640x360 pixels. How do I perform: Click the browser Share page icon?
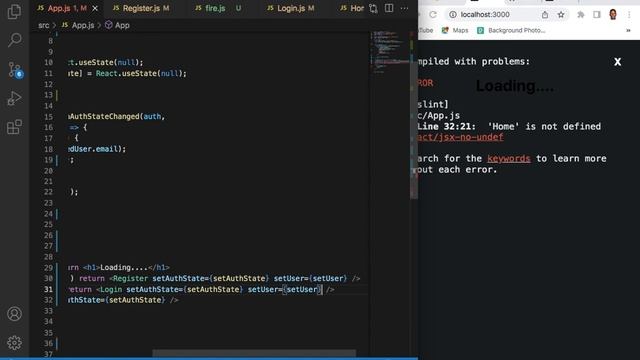pyautogui.click(x=545, y=15)
